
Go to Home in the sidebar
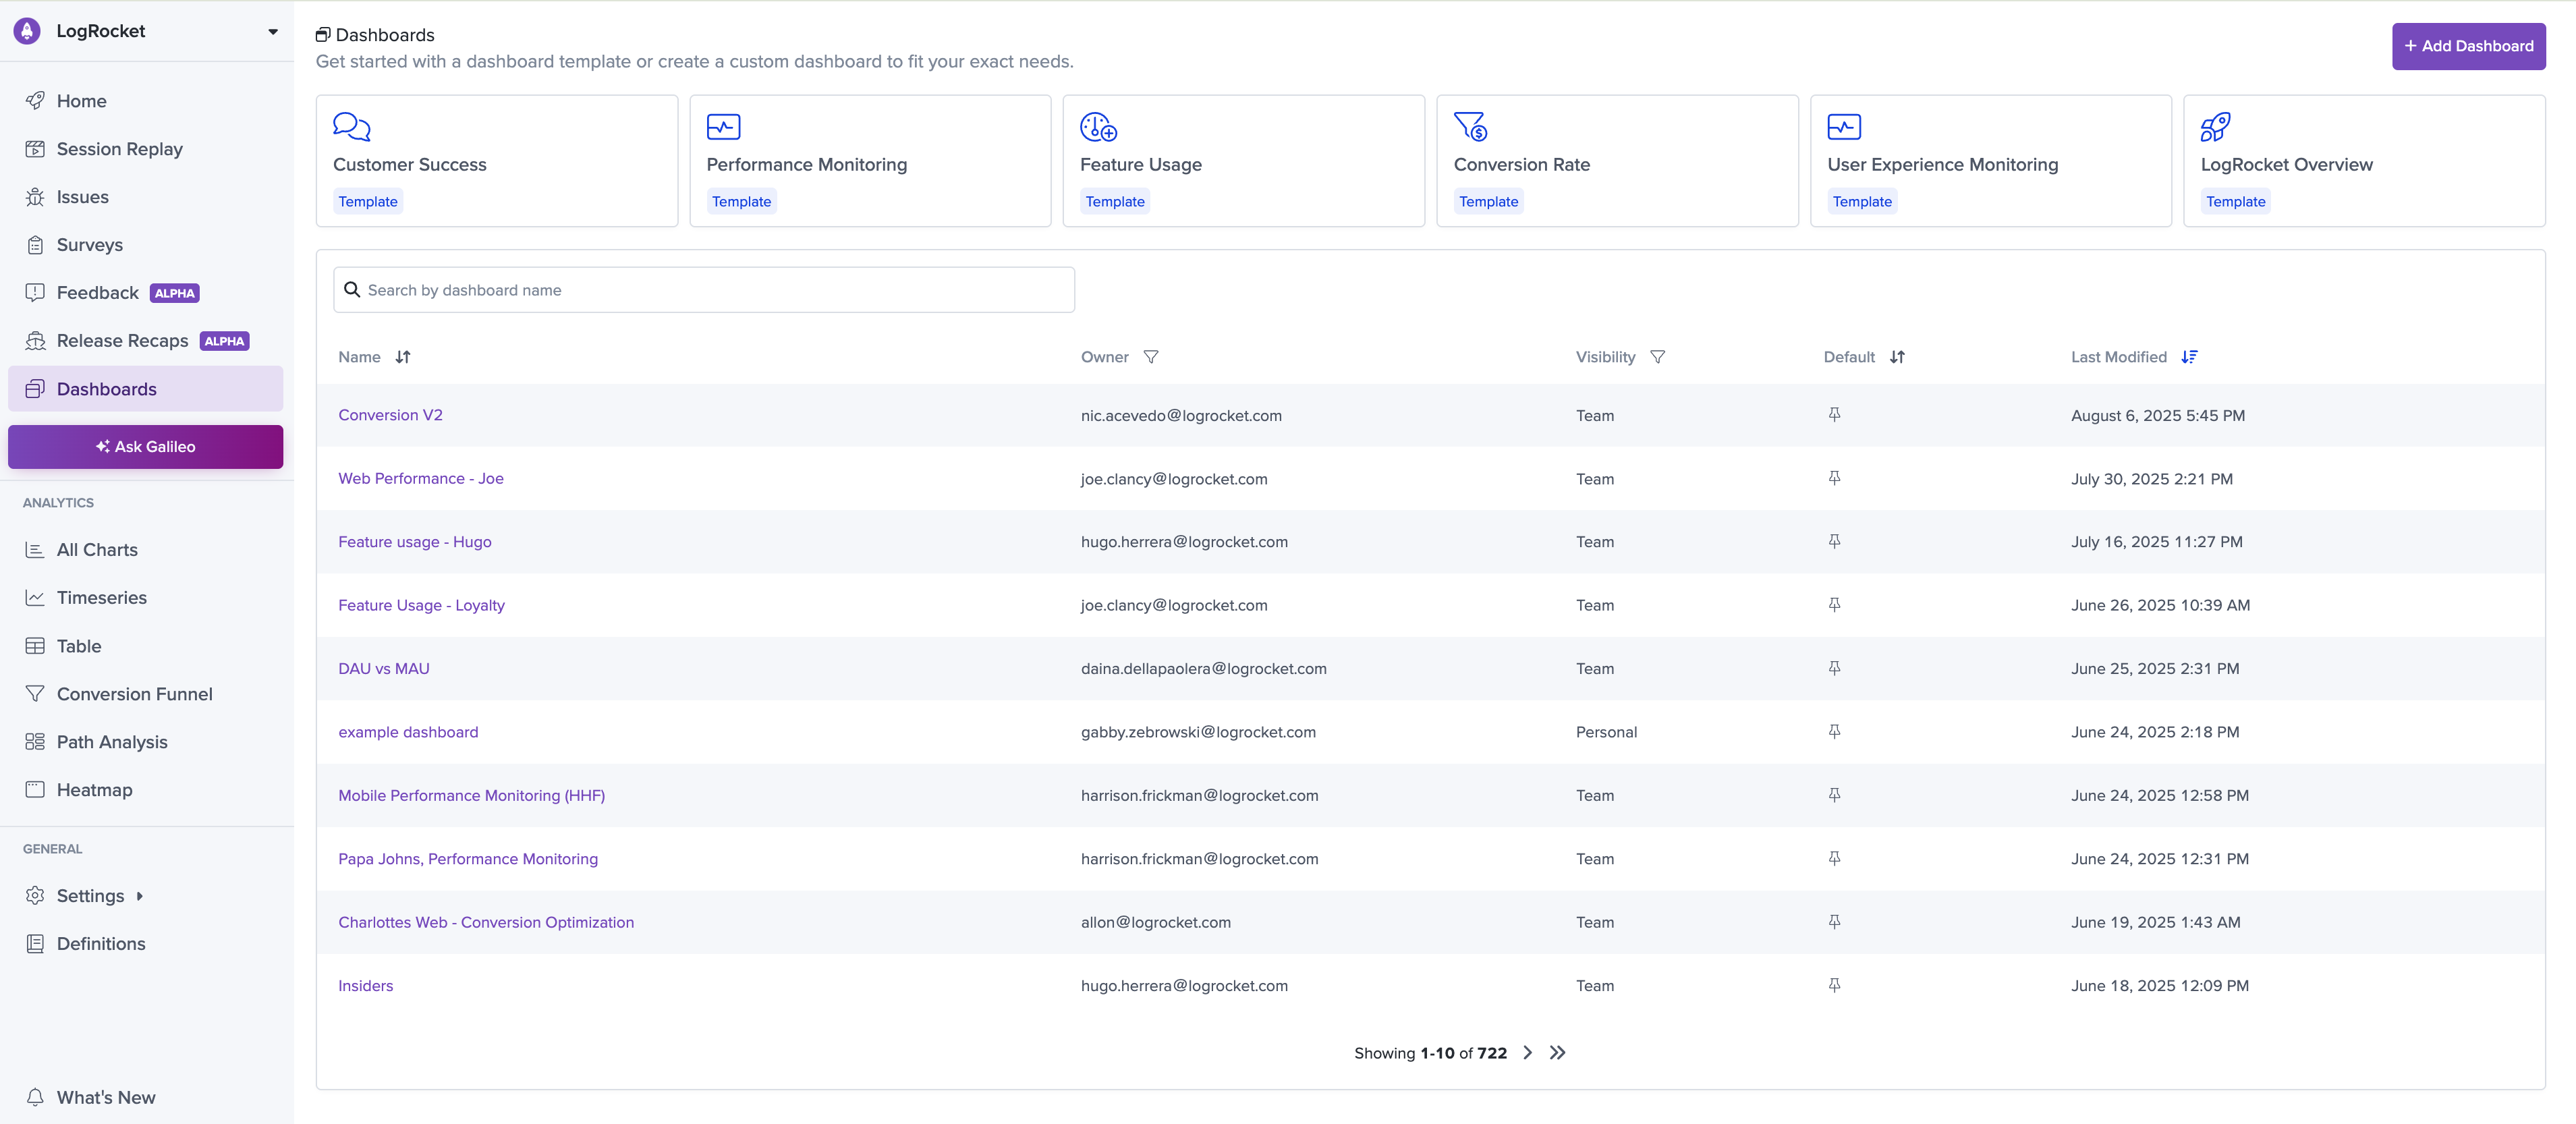(x=81, y=101)
